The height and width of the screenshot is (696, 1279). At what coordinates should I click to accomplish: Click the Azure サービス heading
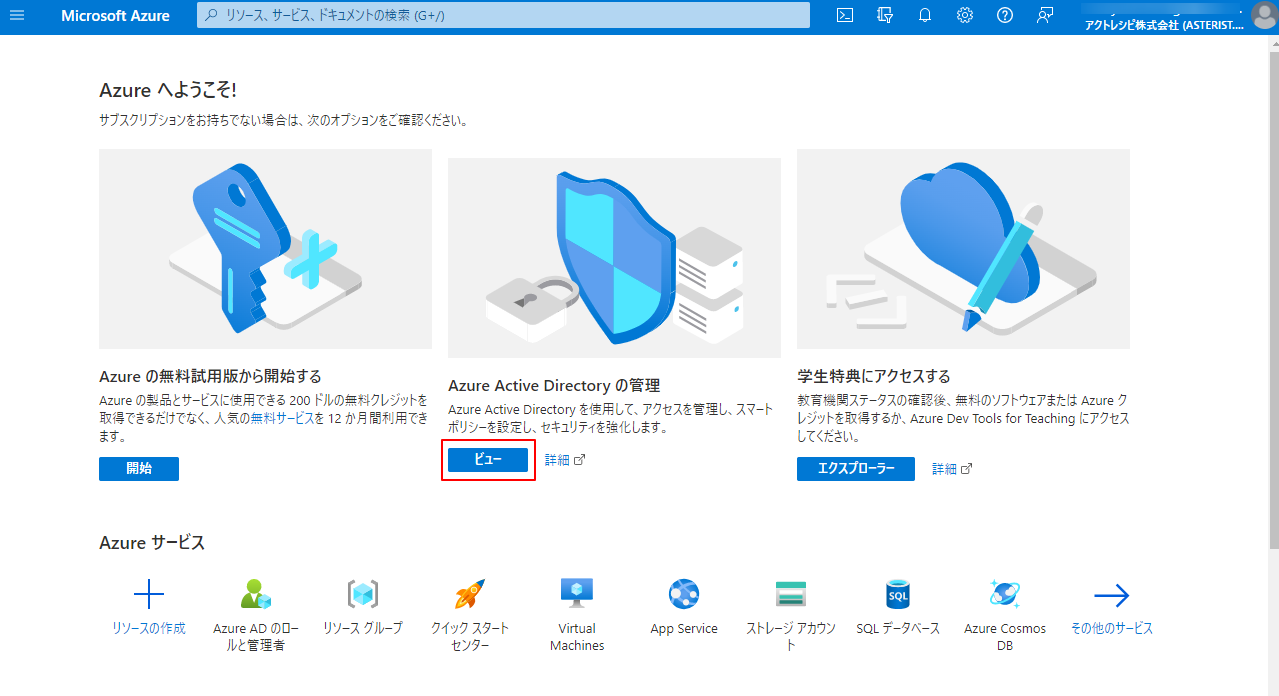tap(152, 543)
